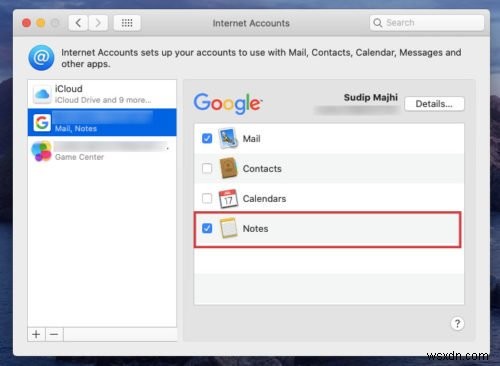This screenshot has width=500, height=366.
Task: Click the iCloud cloud icon
Action: pyautogui.click(x=42, y=94)
